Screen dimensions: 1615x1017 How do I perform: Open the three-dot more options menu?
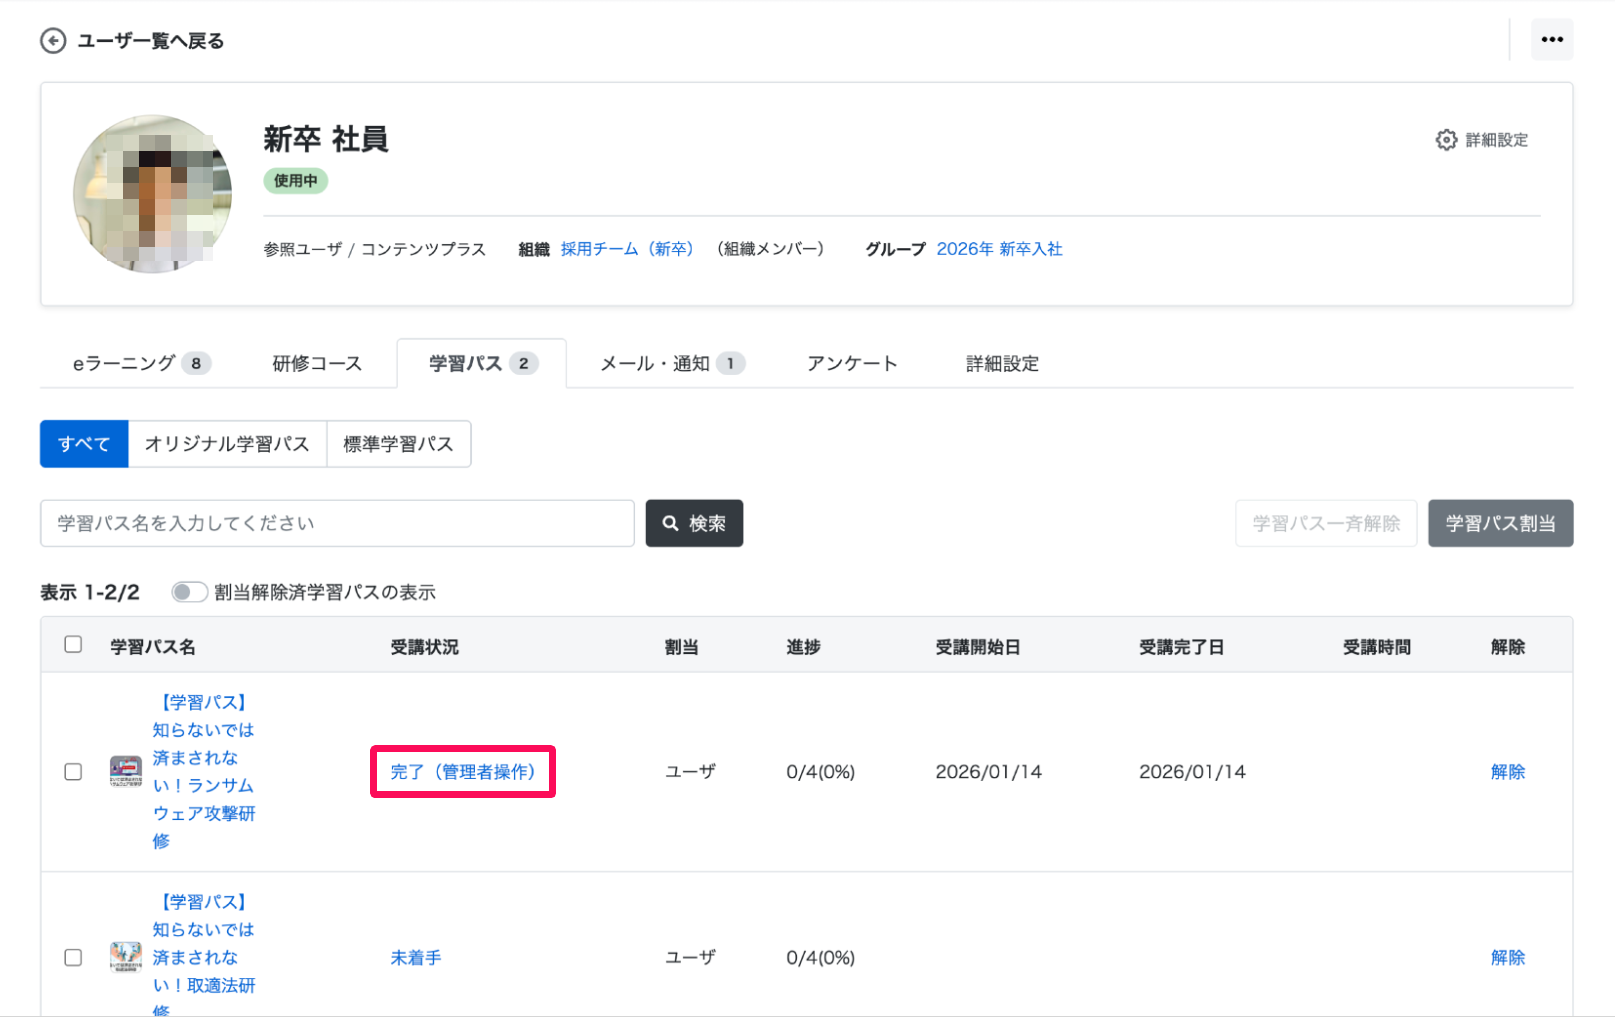pos(1552,40)
